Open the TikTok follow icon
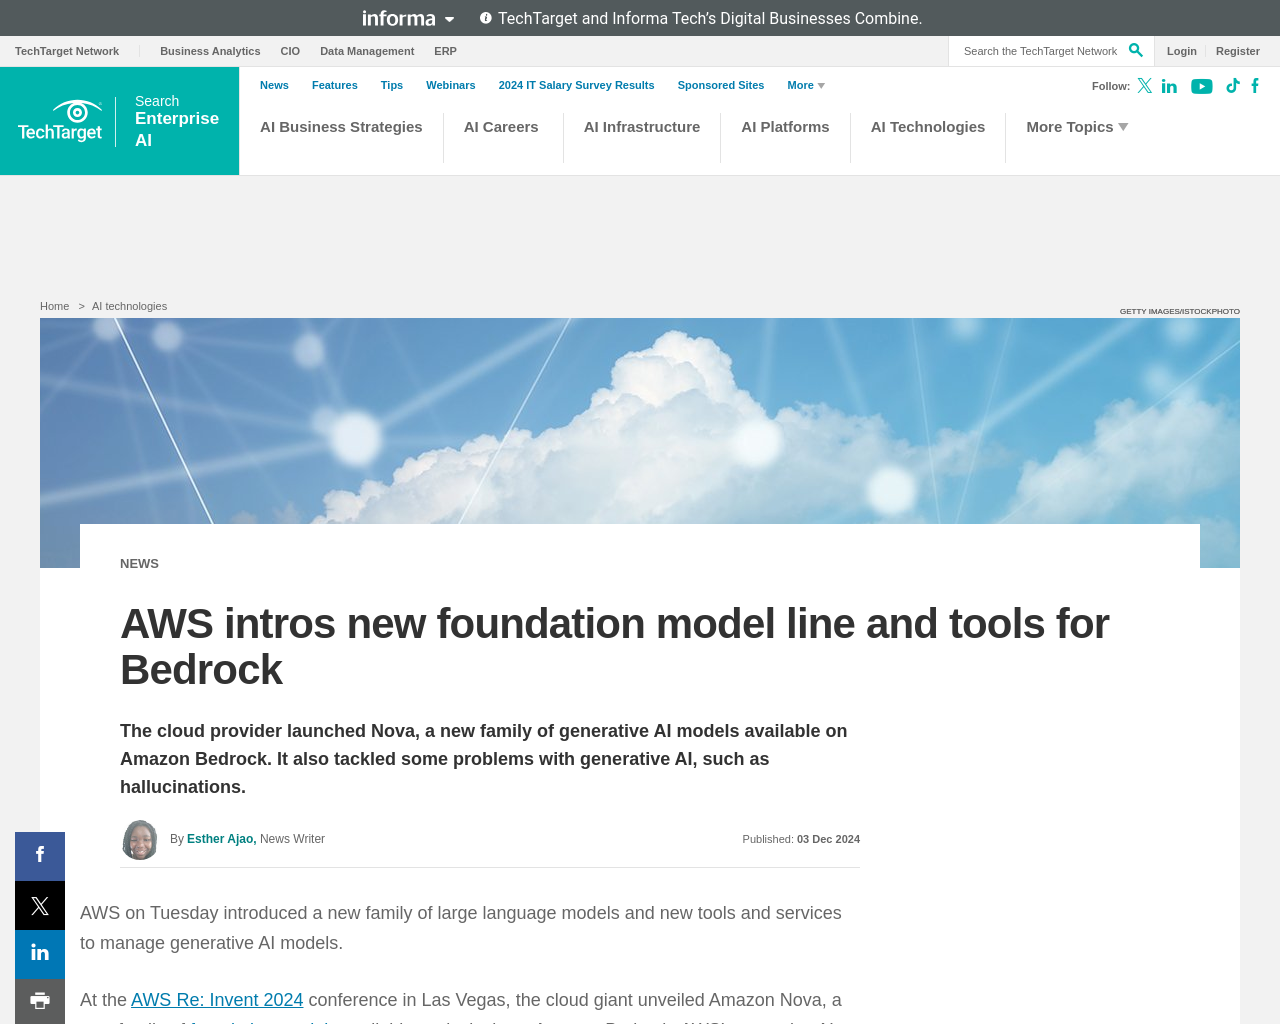 (x=1233, y=86)
